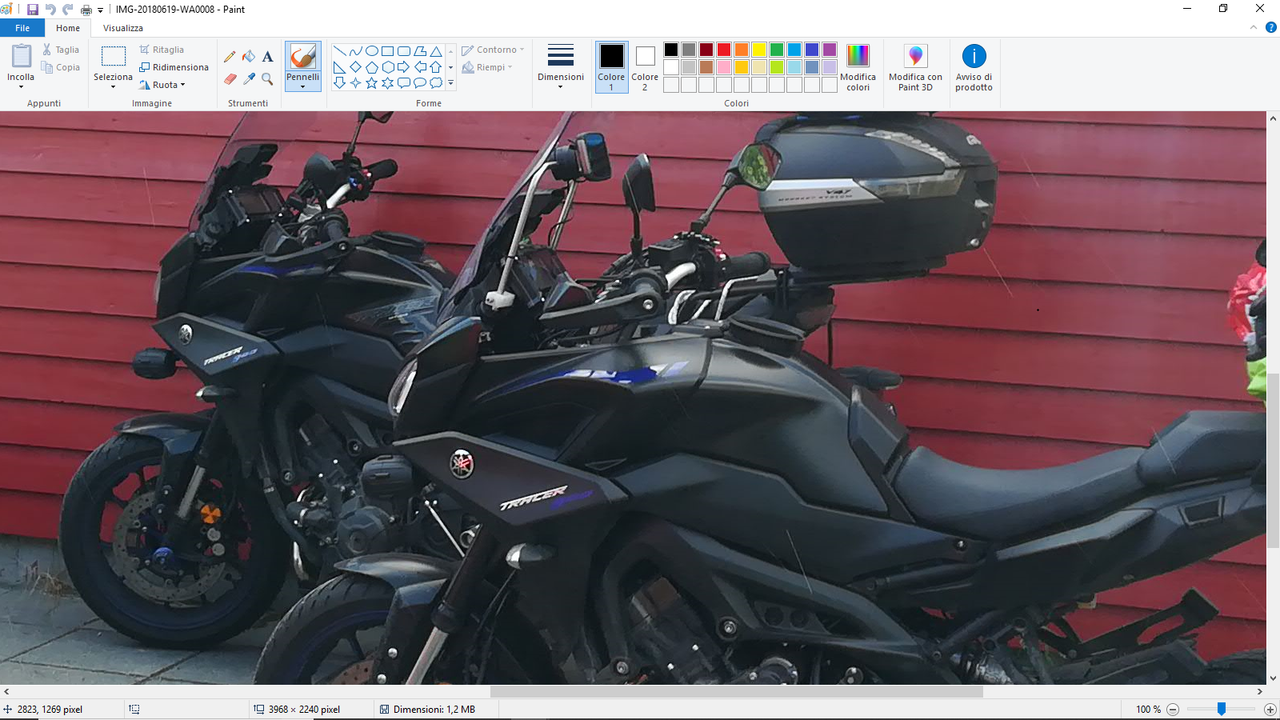Viewport: 1280px width, 720px height.
Task: Choose the Diamond shape
Action: coord(355,67)
